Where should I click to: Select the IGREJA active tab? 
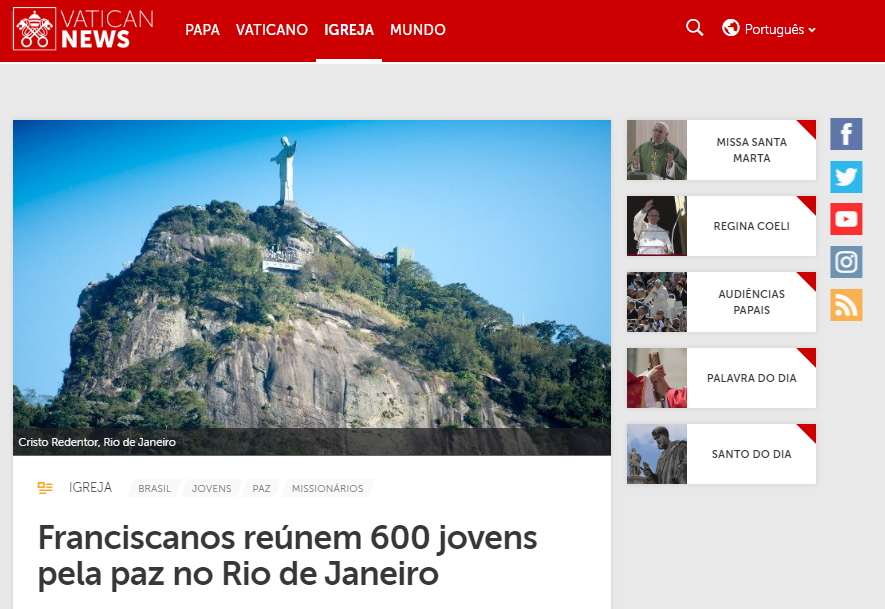pos(349,30)
